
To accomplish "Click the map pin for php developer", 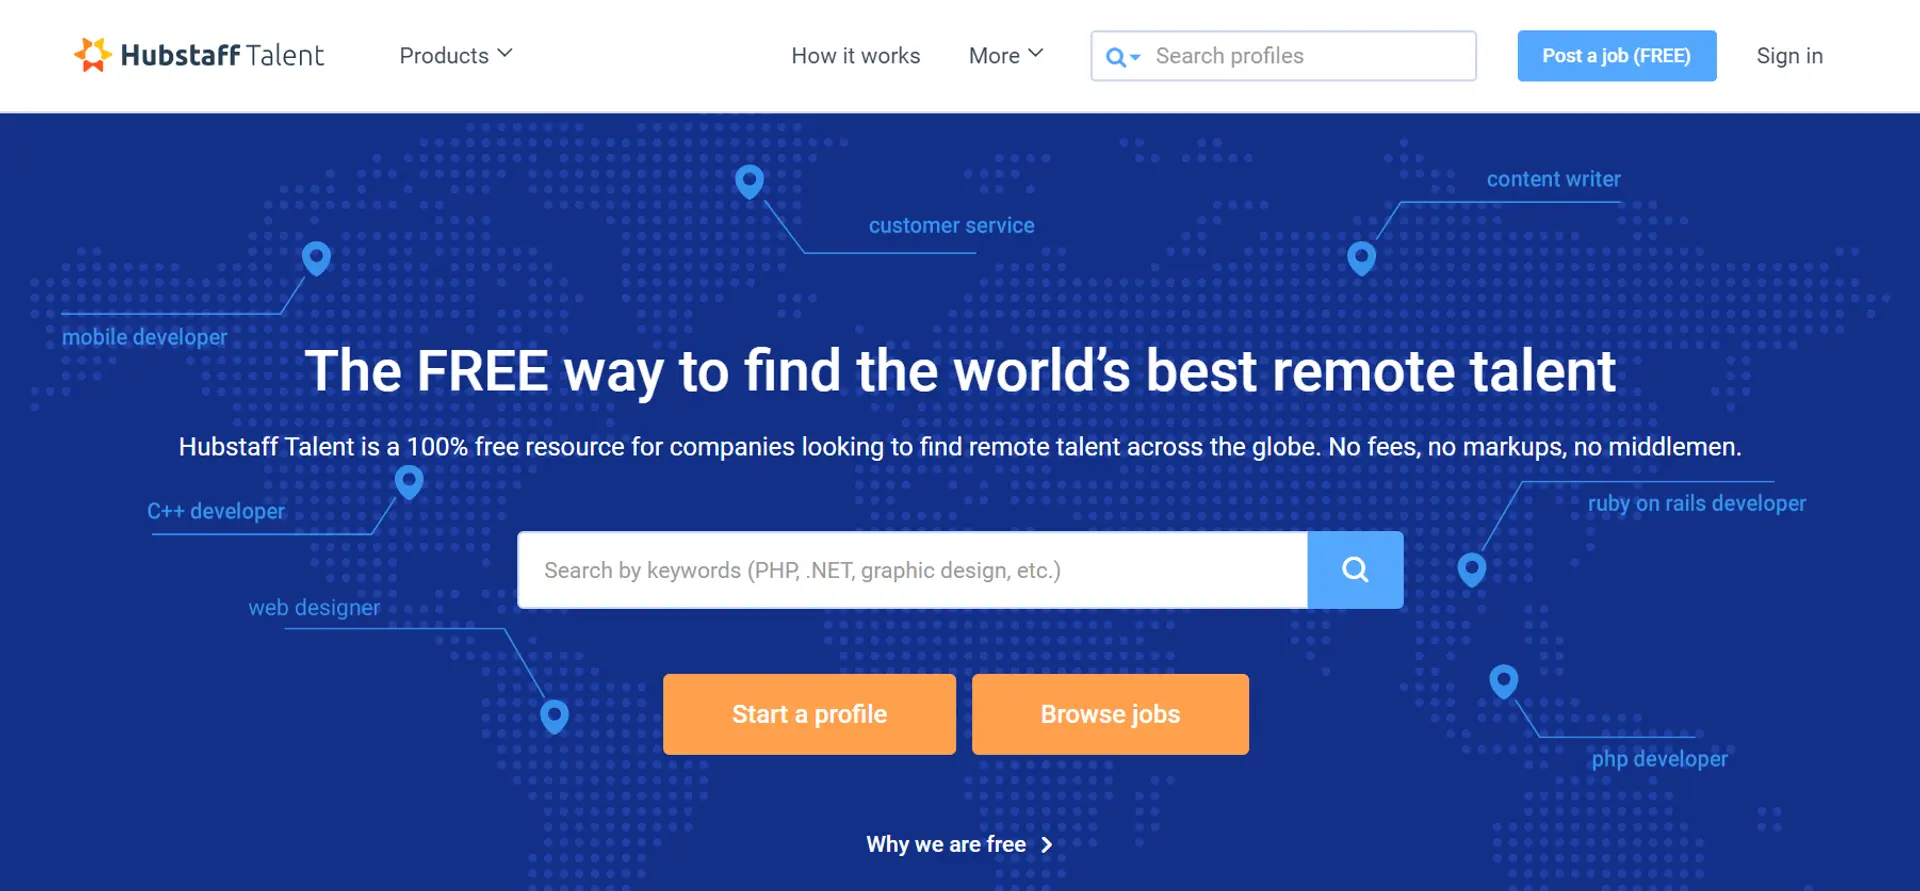I will [1503, 681].
